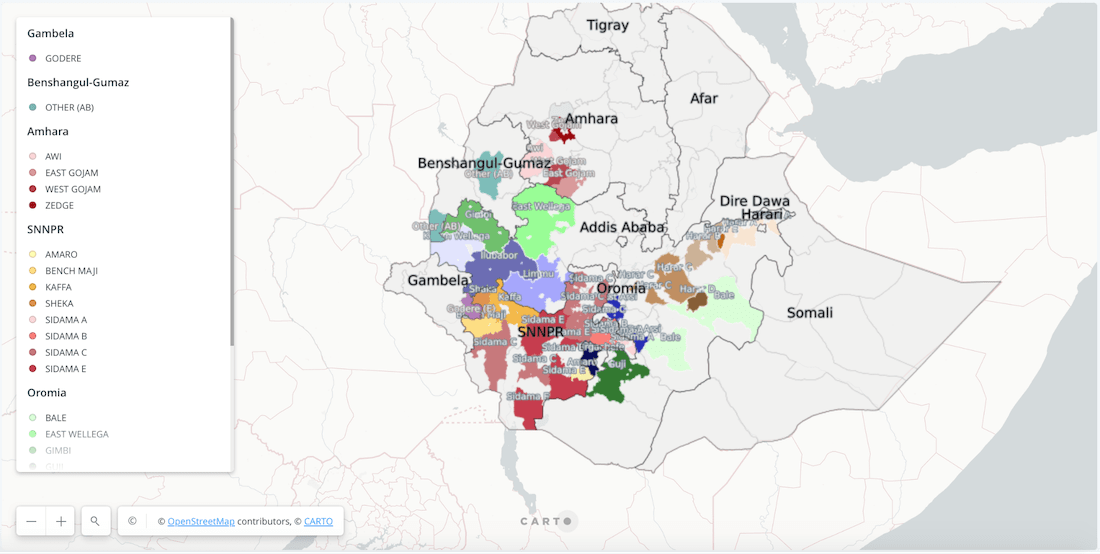The image size is (1100, 554).
Task: Click the Somali region label on map
Action: [810, 313]
